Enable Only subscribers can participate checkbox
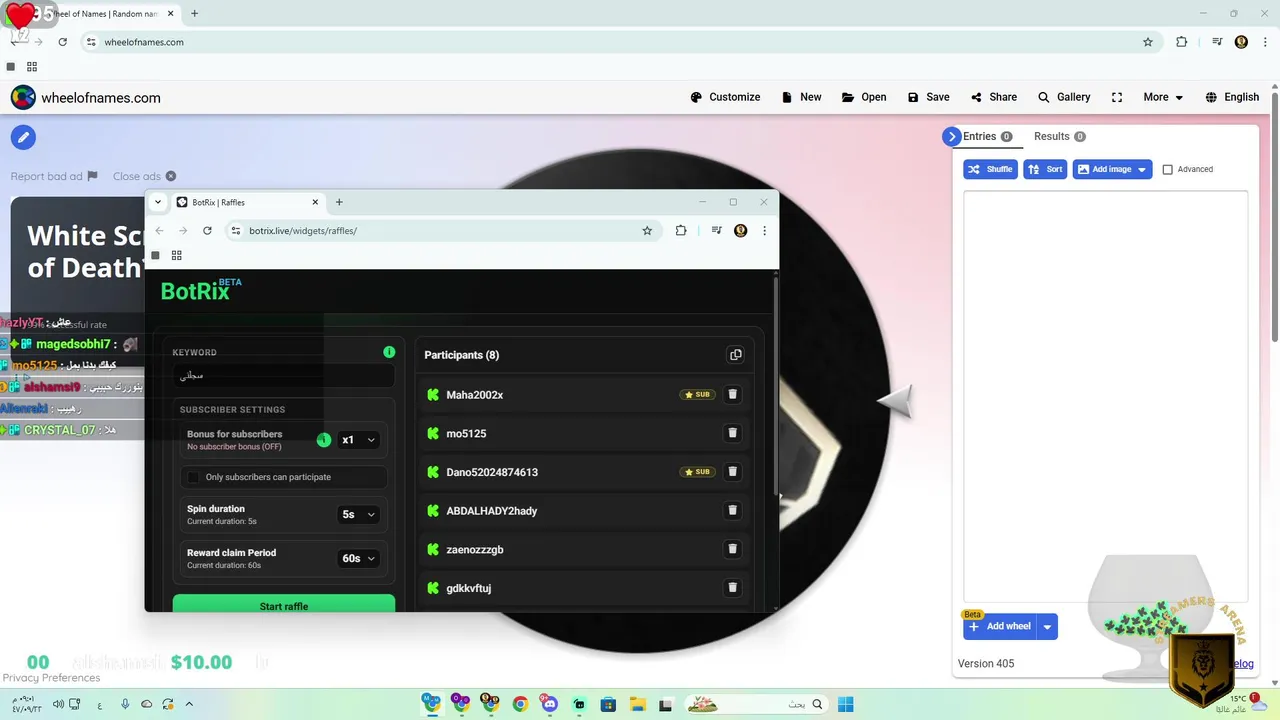Image resolution: width=1280 pixels, height=720 pixels. pos(194,477)
